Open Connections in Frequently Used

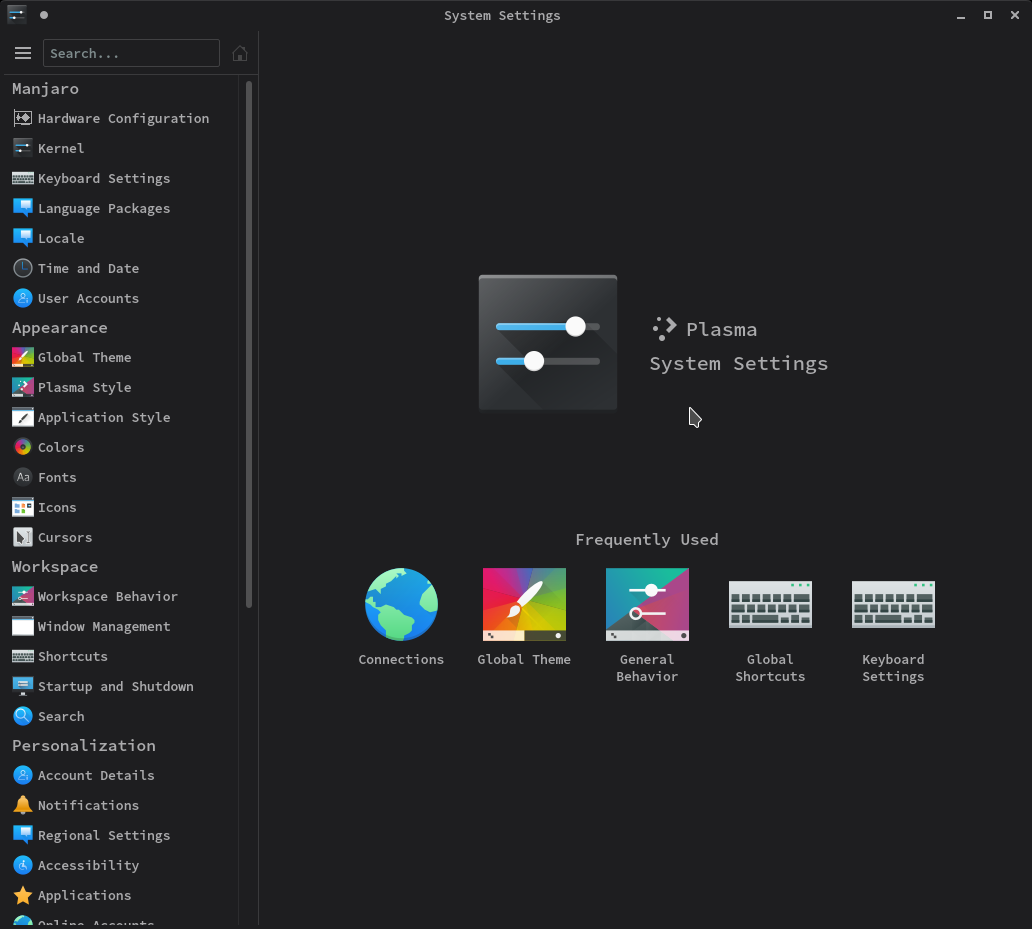[x=401, y=617]
